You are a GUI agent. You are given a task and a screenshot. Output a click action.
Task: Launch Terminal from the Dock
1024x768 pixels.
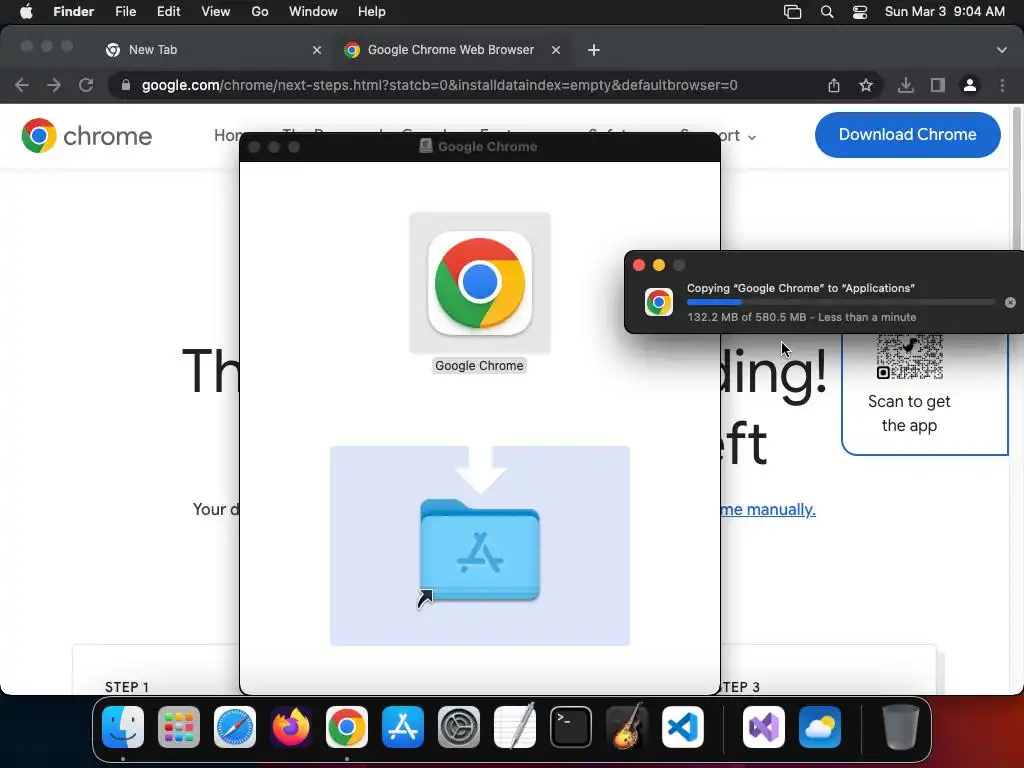[571, 727]
